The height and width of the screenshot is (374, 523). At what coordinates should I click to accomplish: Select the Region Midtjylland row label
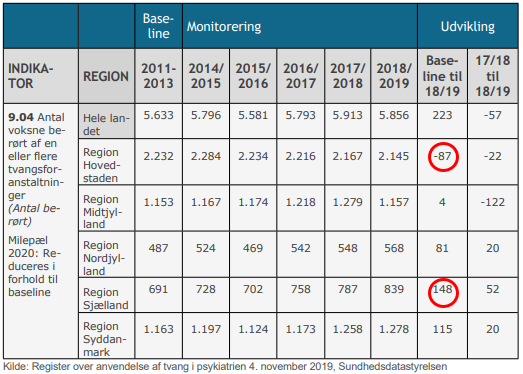(x=106, y=208)
